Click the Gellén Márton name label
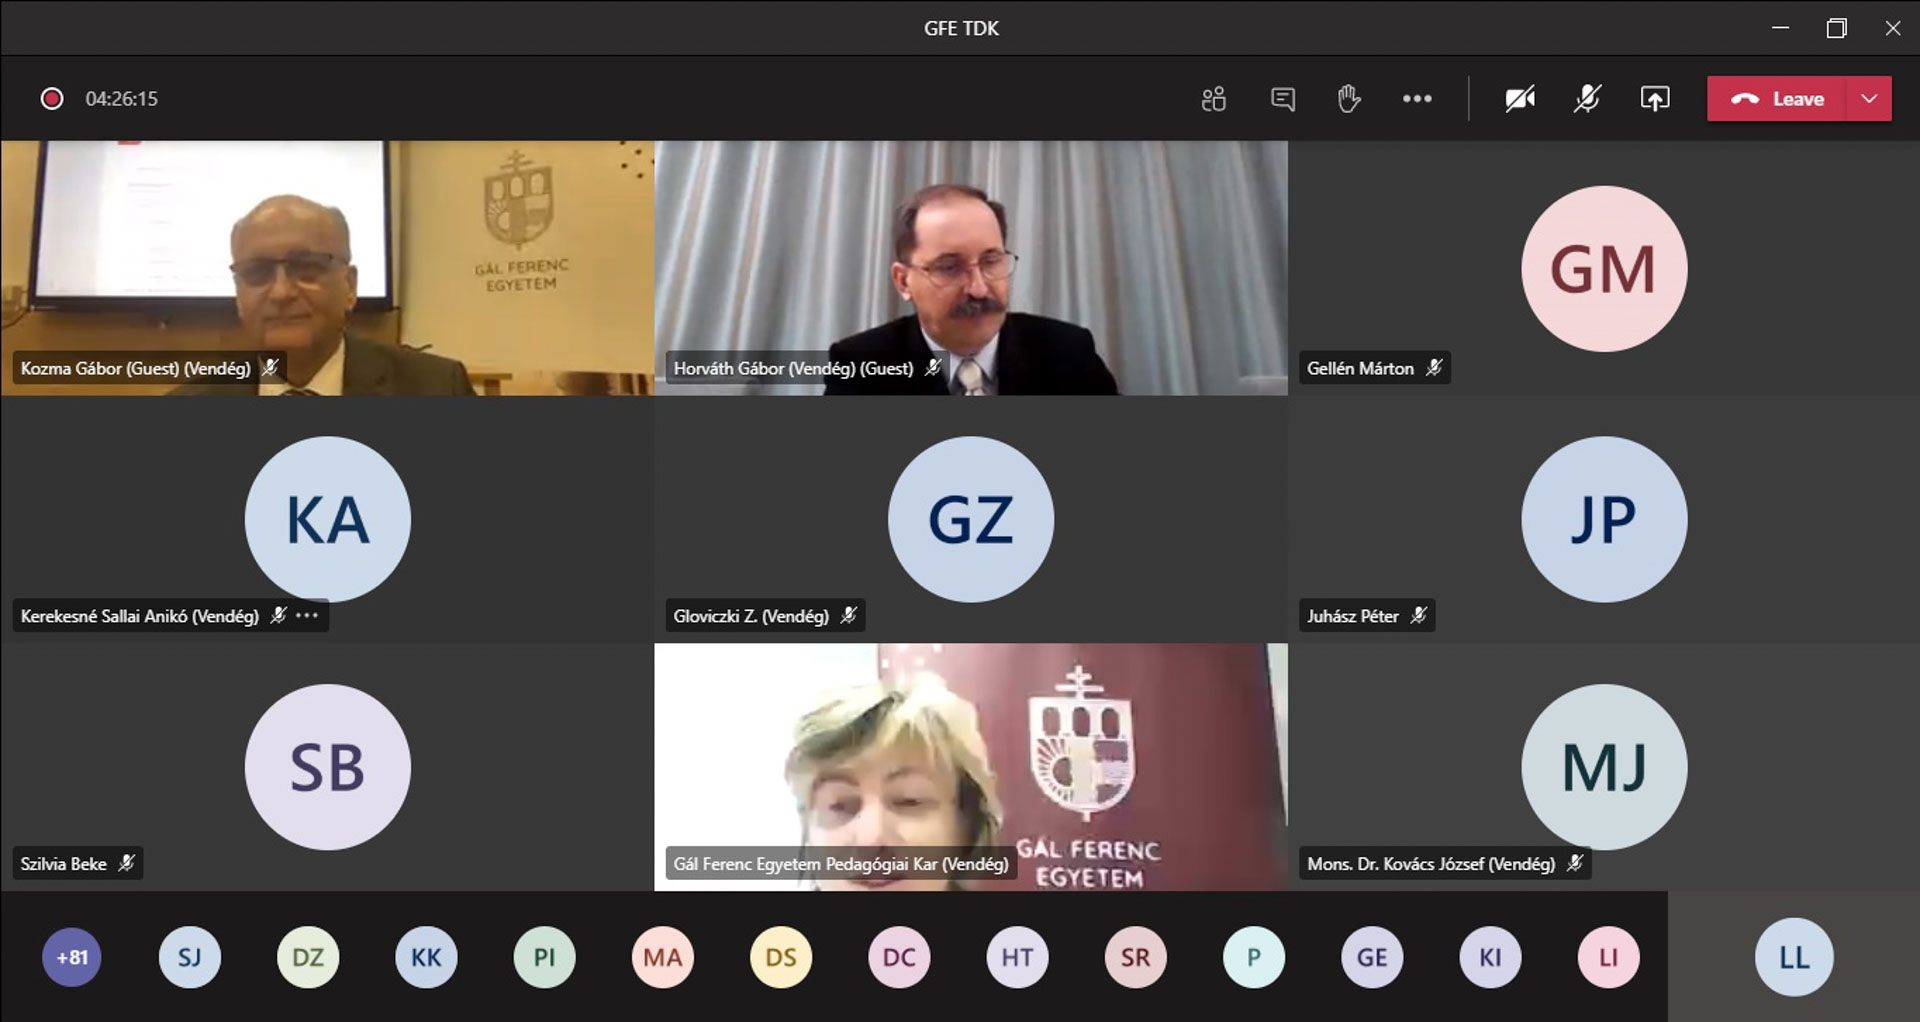The image size is (1920, 1022). pos(1360,368)
